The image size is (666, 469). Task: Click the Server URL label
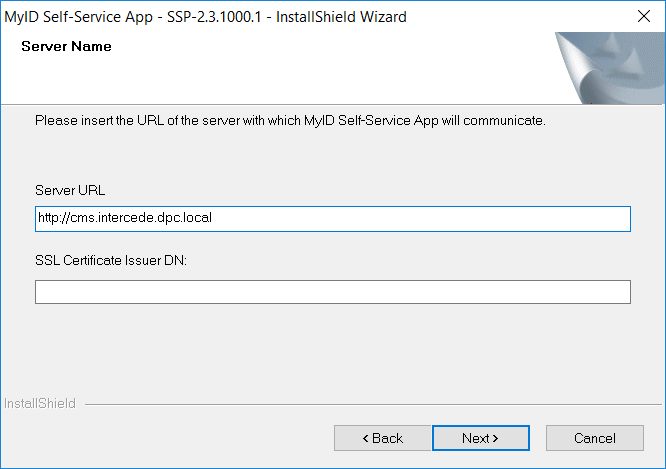70,190
